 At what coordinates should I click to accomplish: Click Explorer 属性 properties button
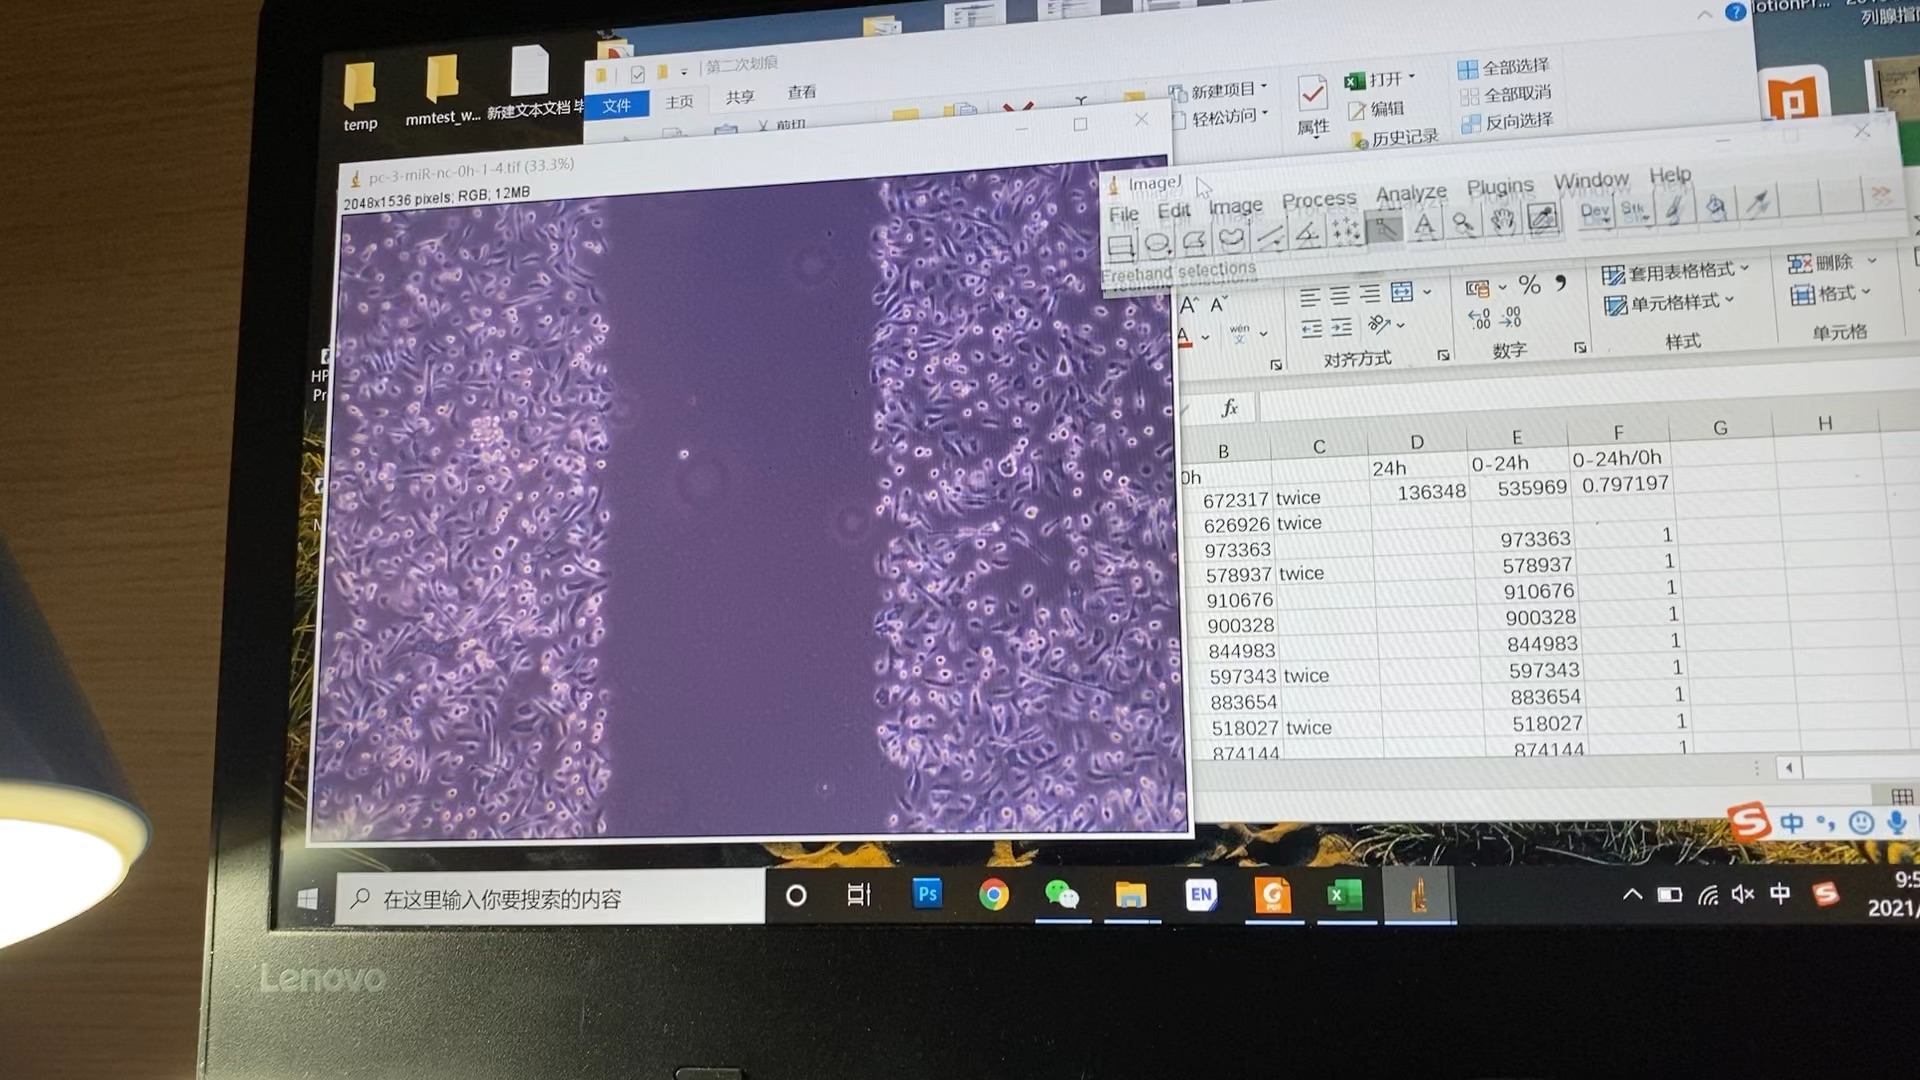click(1313, 105)
